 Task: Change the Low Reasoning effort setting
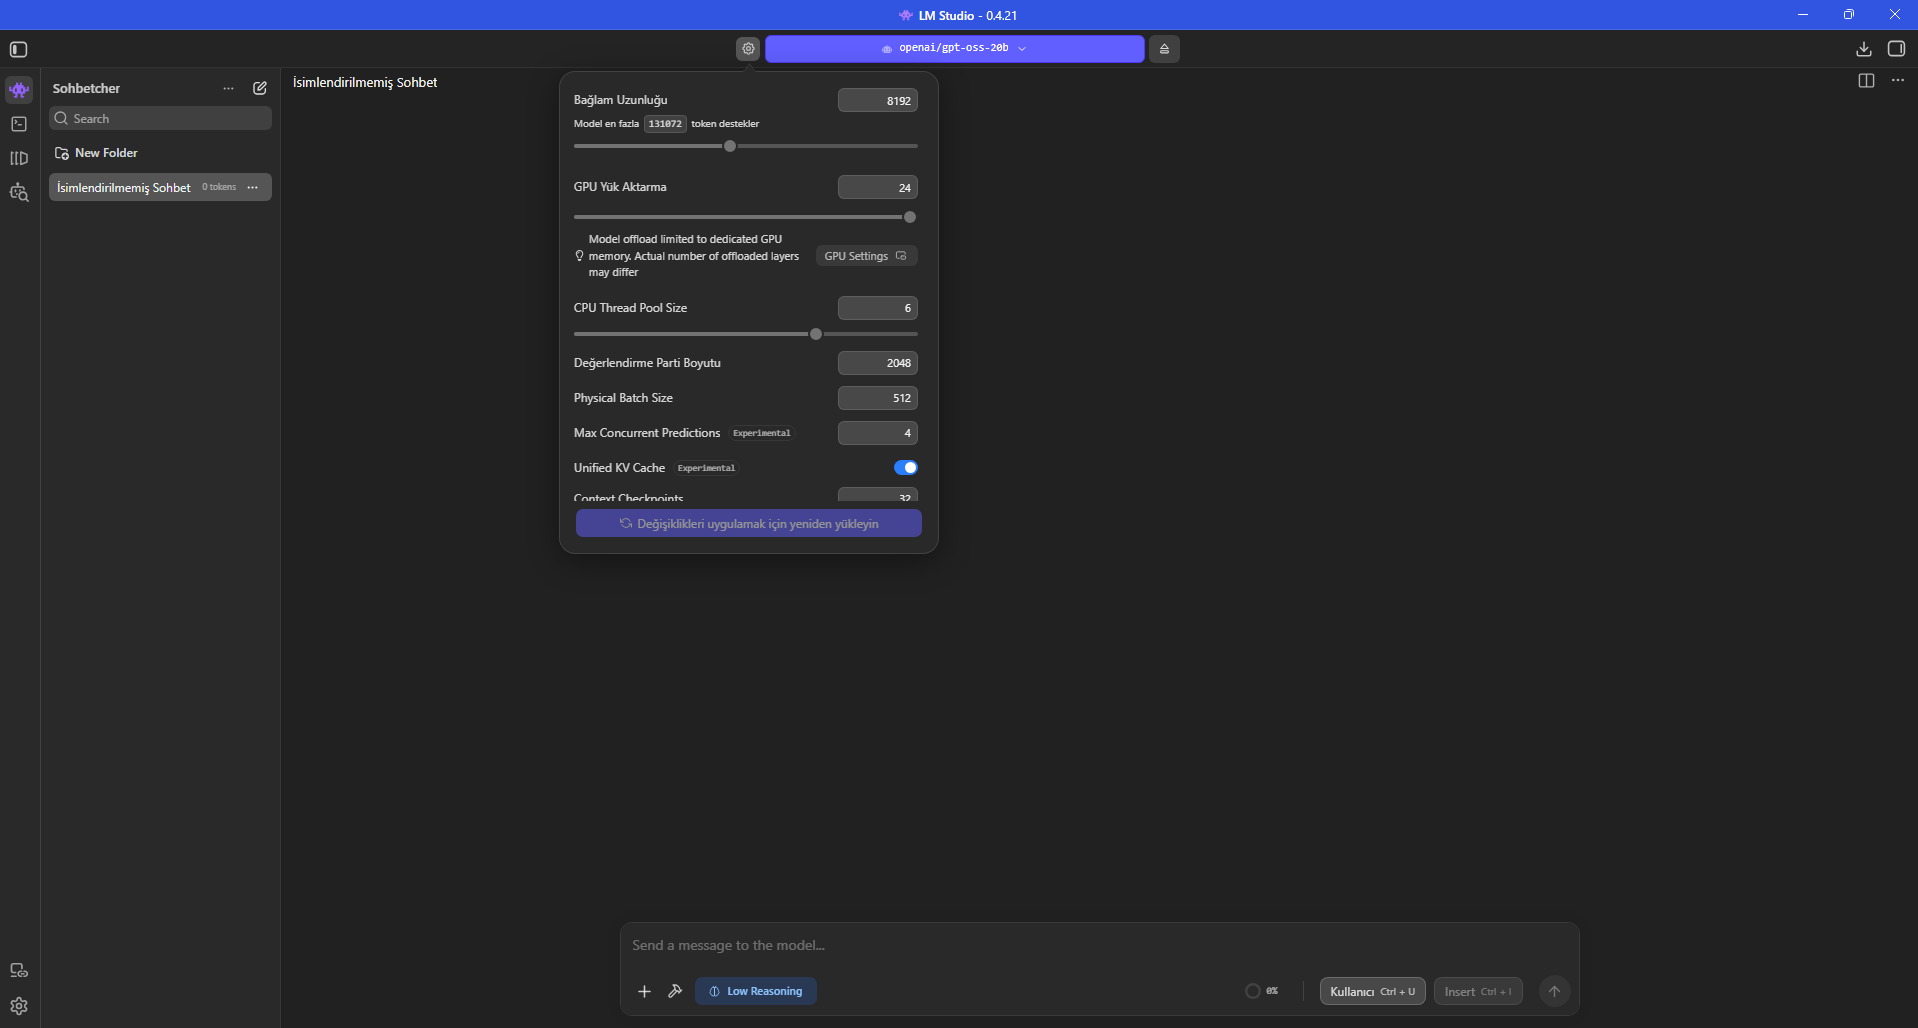coord(756,991)
